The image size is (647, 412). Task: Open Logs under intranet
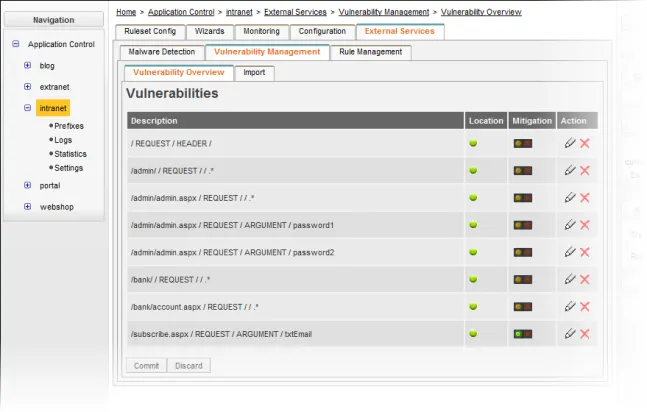[x=63, y=140]
